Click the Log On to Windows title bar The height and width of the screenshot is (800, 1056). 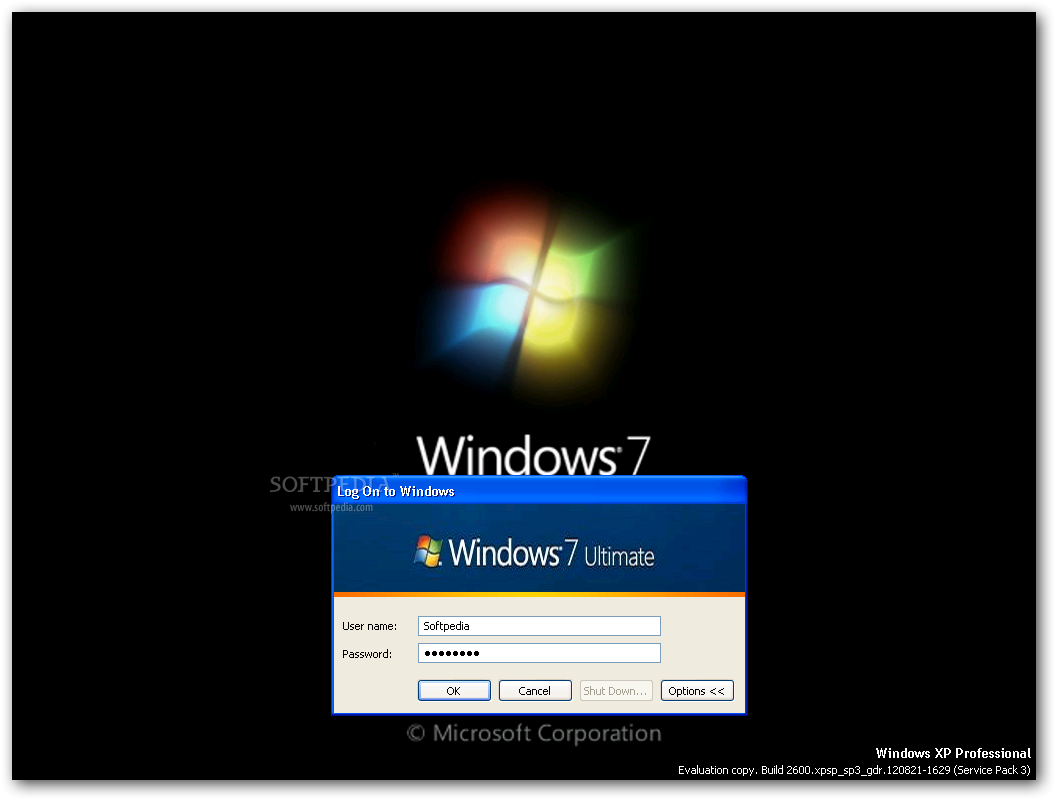click(539, 491)
